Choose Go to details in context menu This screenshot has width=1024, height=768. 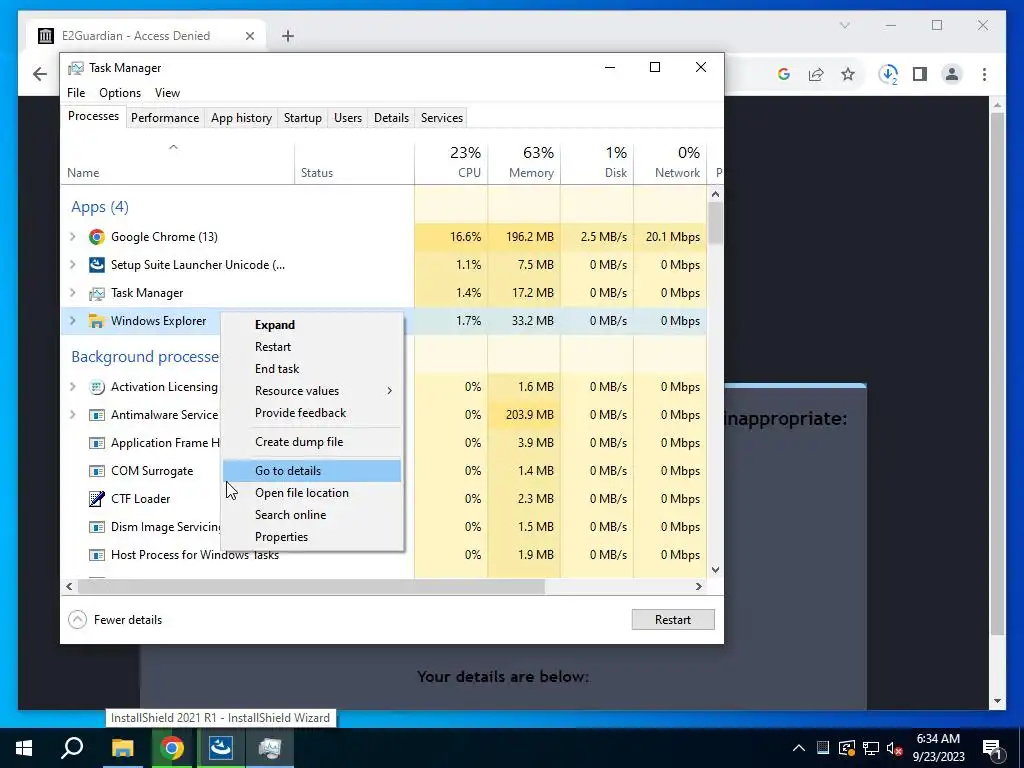[312, 471]
